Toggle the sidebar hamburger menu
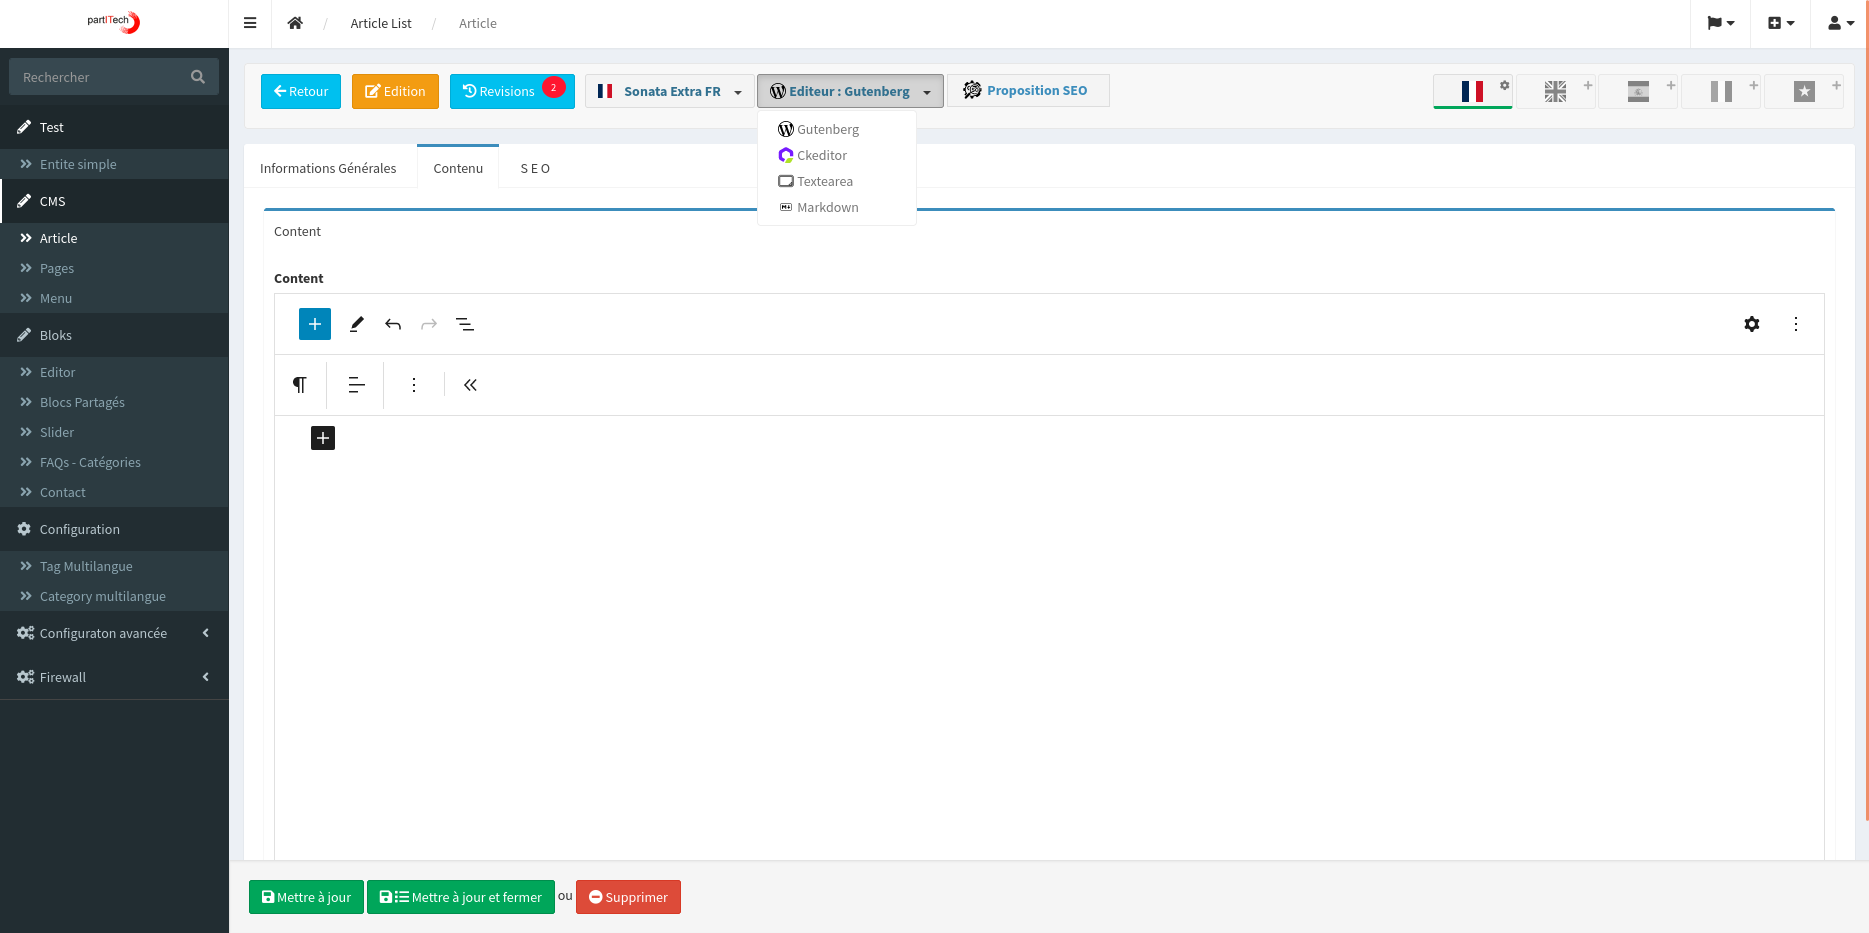 [250, 23]
